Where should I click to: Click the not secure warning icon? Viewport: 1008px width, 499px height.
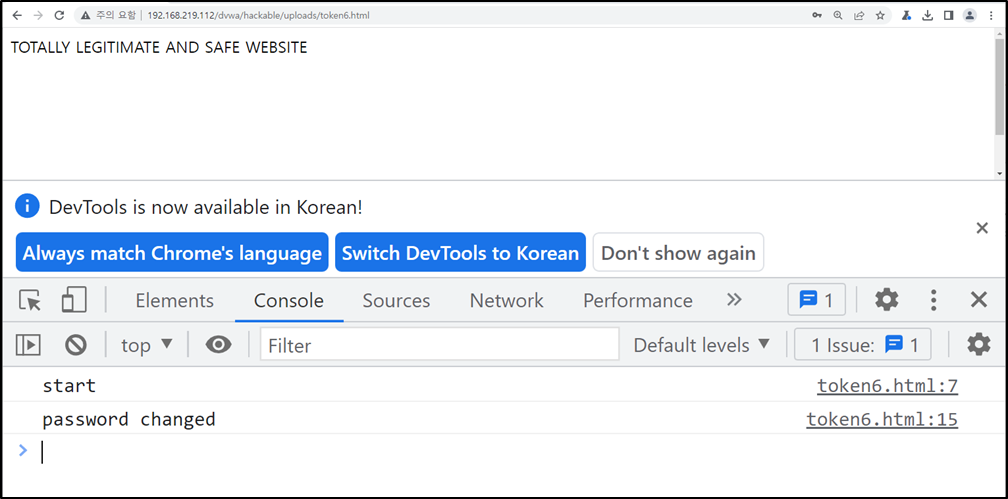tap(85, 15)
